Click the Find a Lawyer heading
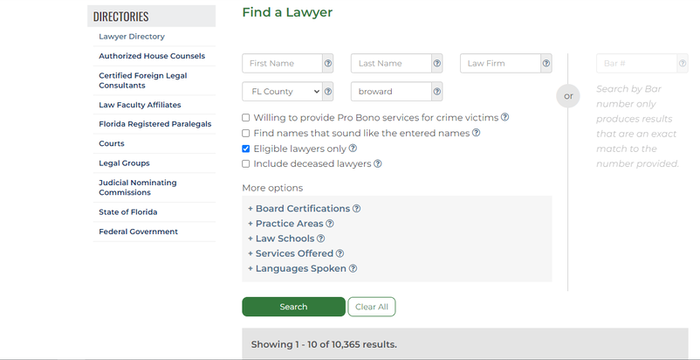 pos(287,13)
